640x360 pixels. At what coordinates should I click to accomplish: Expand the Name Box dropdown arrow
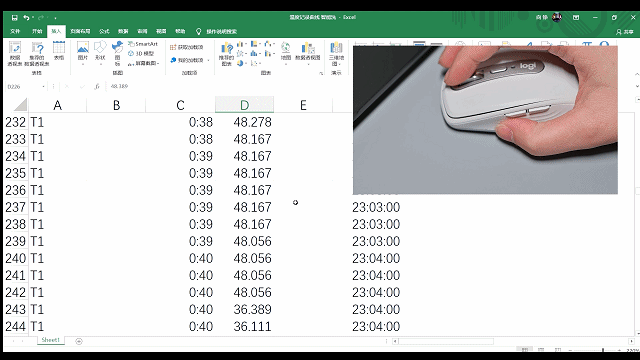pos(43,87)
